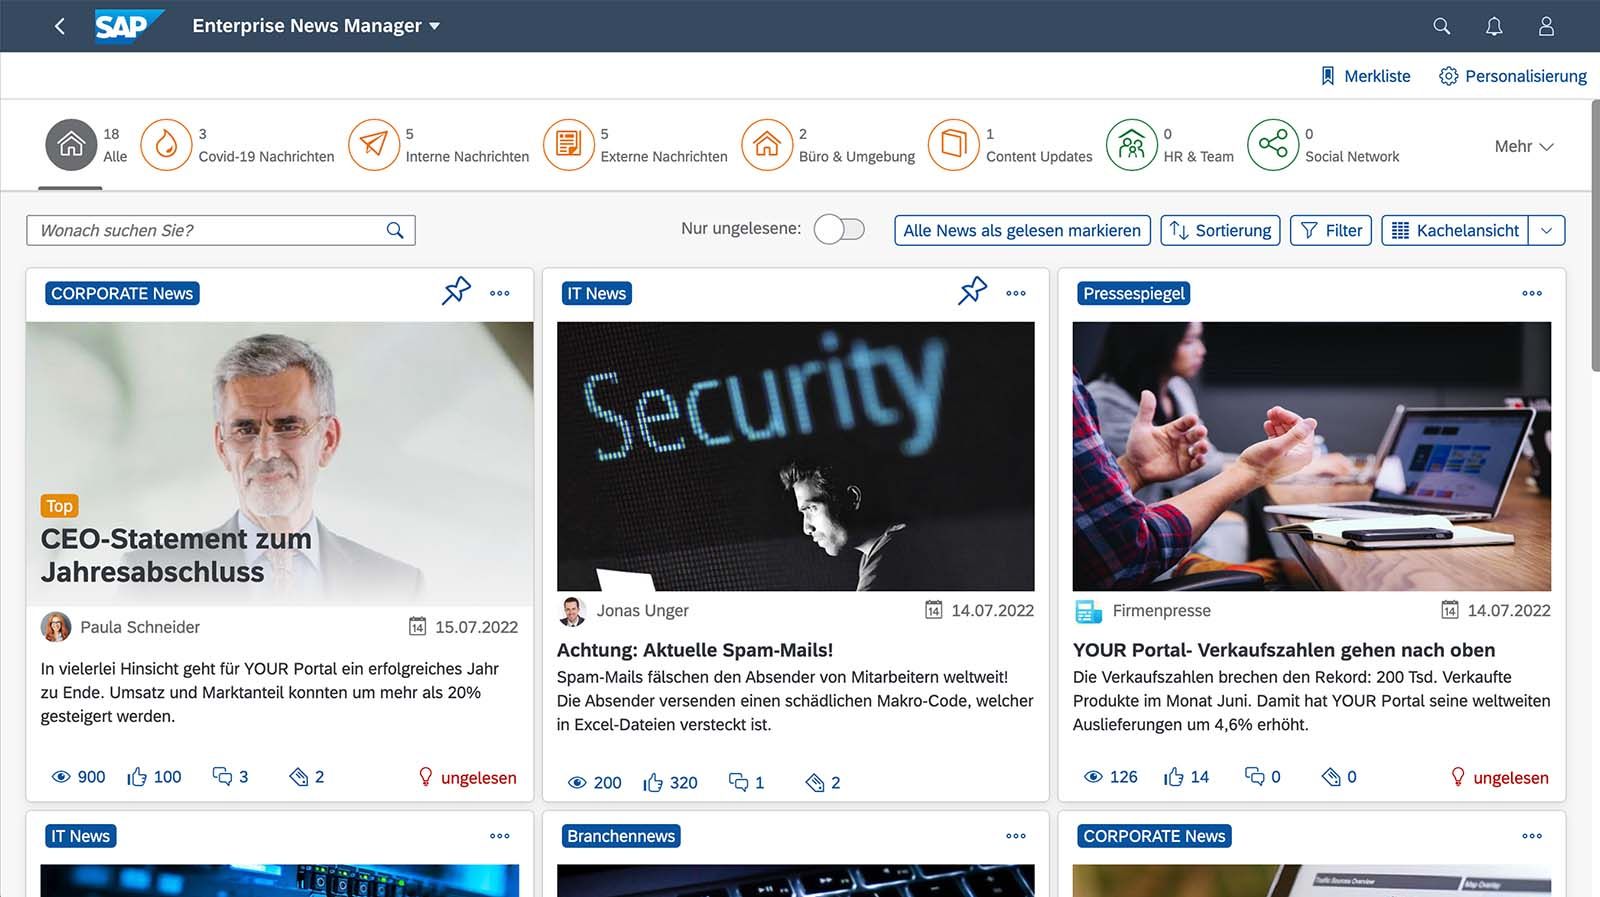
Task: Open the user profile icon
Action: pyautogui.click(x=1546, y=26)
